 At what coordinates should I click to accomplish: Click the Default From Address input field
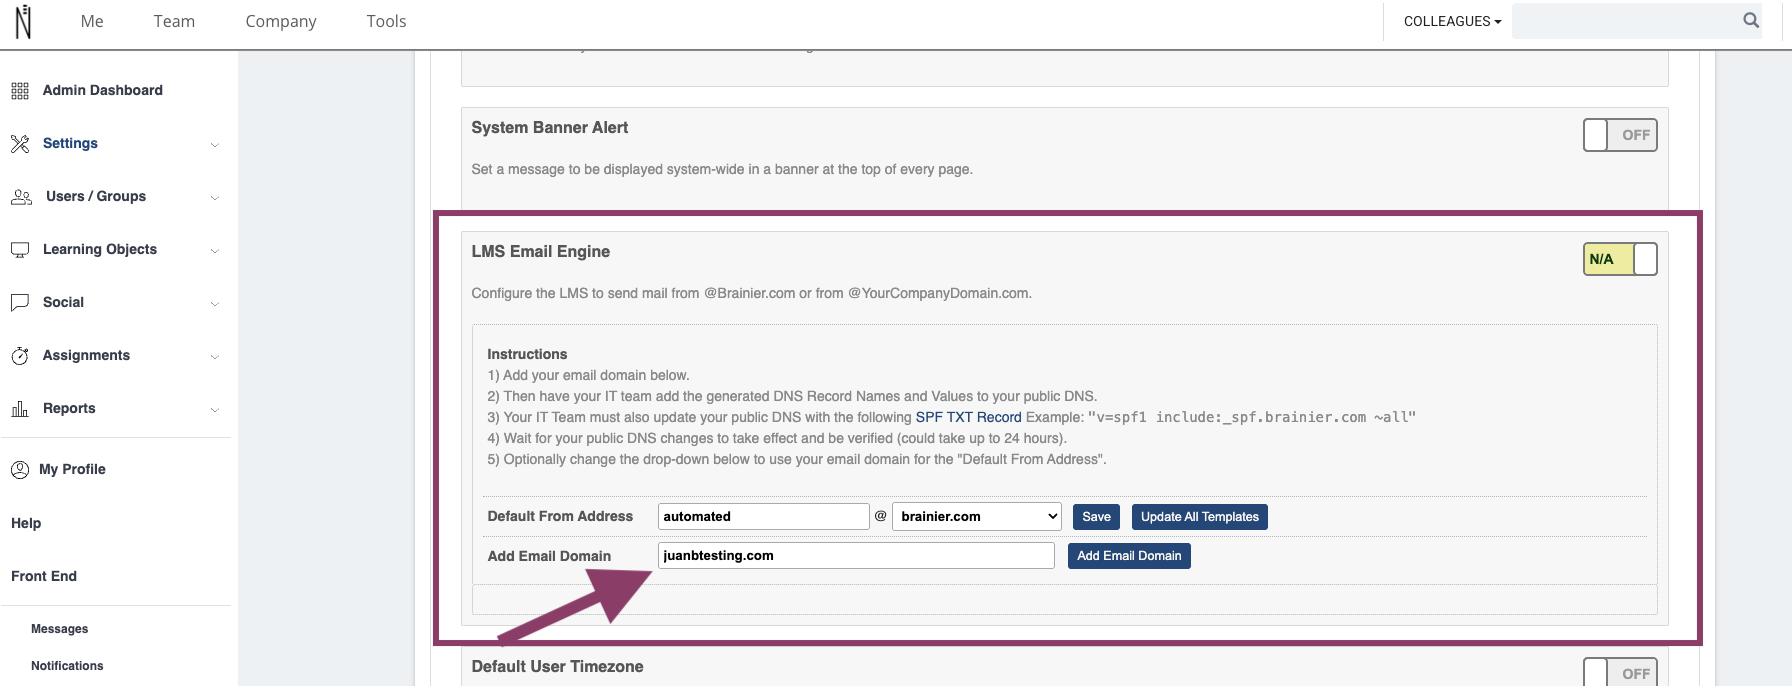point(764,516)
